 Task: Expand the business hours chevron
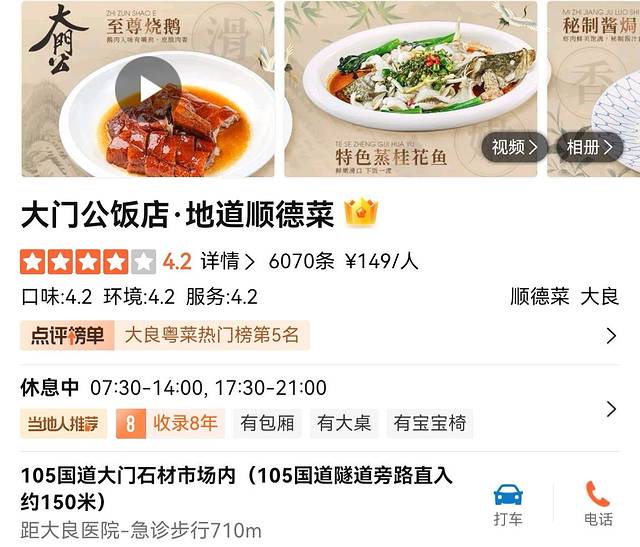coord(611,409)
